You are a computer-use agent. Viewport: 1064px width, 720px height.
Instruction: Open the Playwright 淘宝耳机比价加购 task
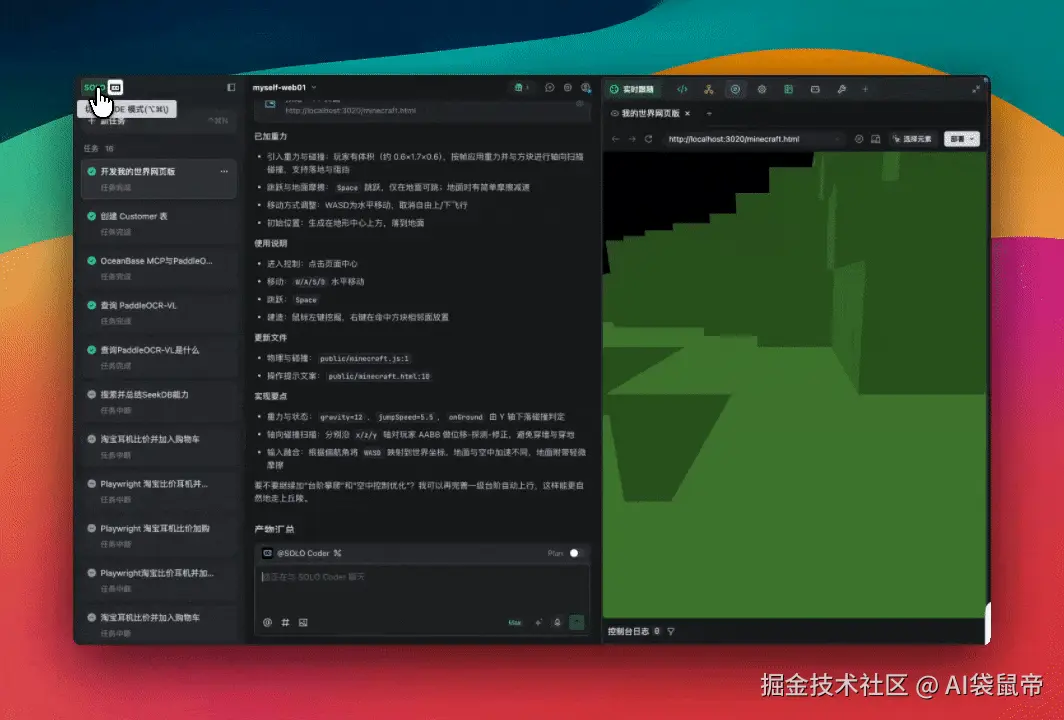coord(159,535)
